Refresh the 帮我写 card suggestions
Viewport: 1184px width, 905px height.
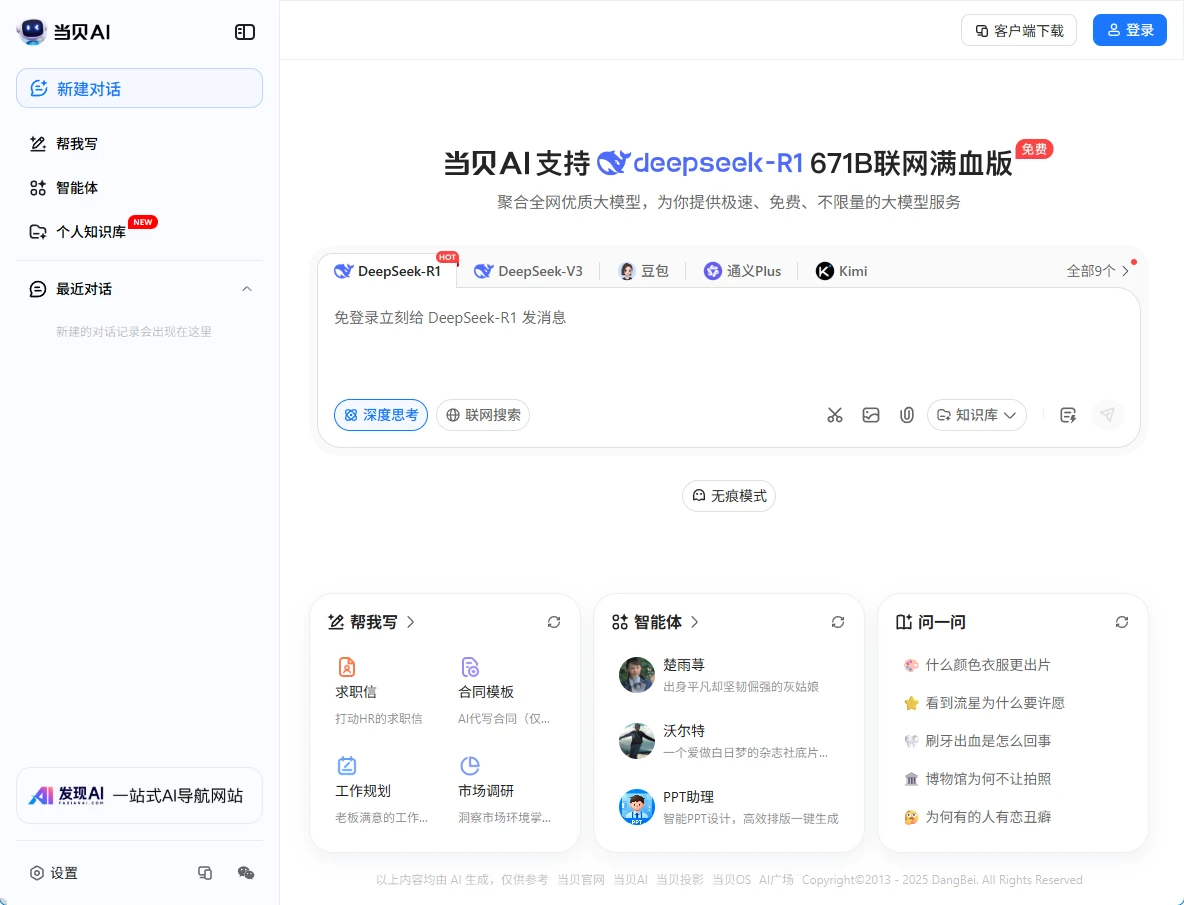554,622
